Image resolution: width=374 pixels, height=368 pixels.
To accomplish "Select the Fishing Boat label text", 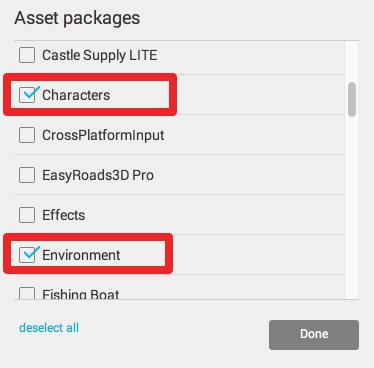I will point(81,294).
